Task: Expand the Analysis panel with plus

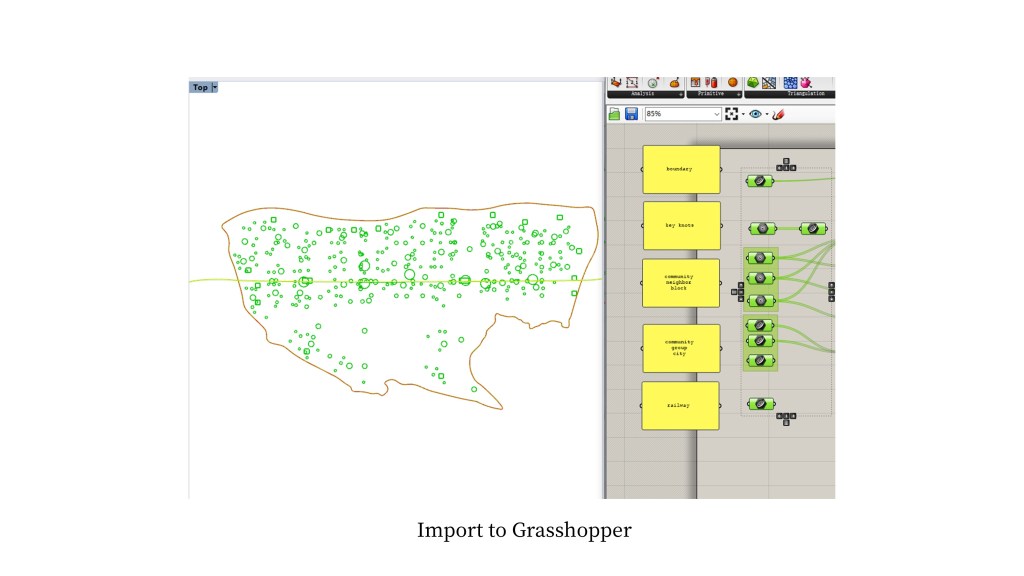Action: click(681, 94)
